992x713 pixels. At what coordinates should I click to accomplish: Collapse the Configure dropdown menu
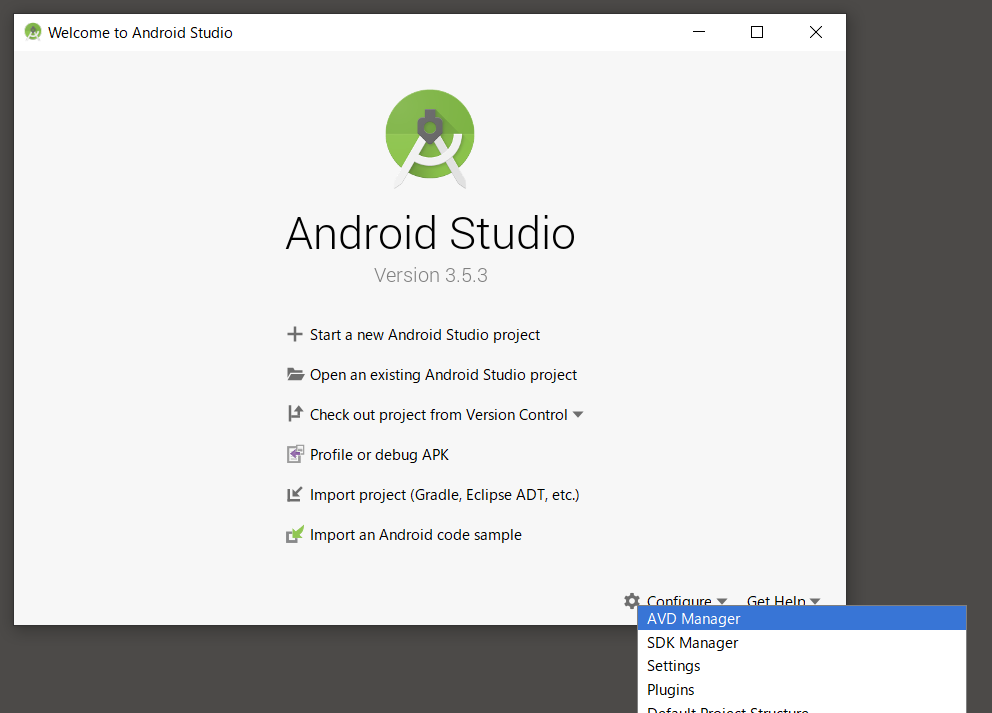tap(686, 600)
